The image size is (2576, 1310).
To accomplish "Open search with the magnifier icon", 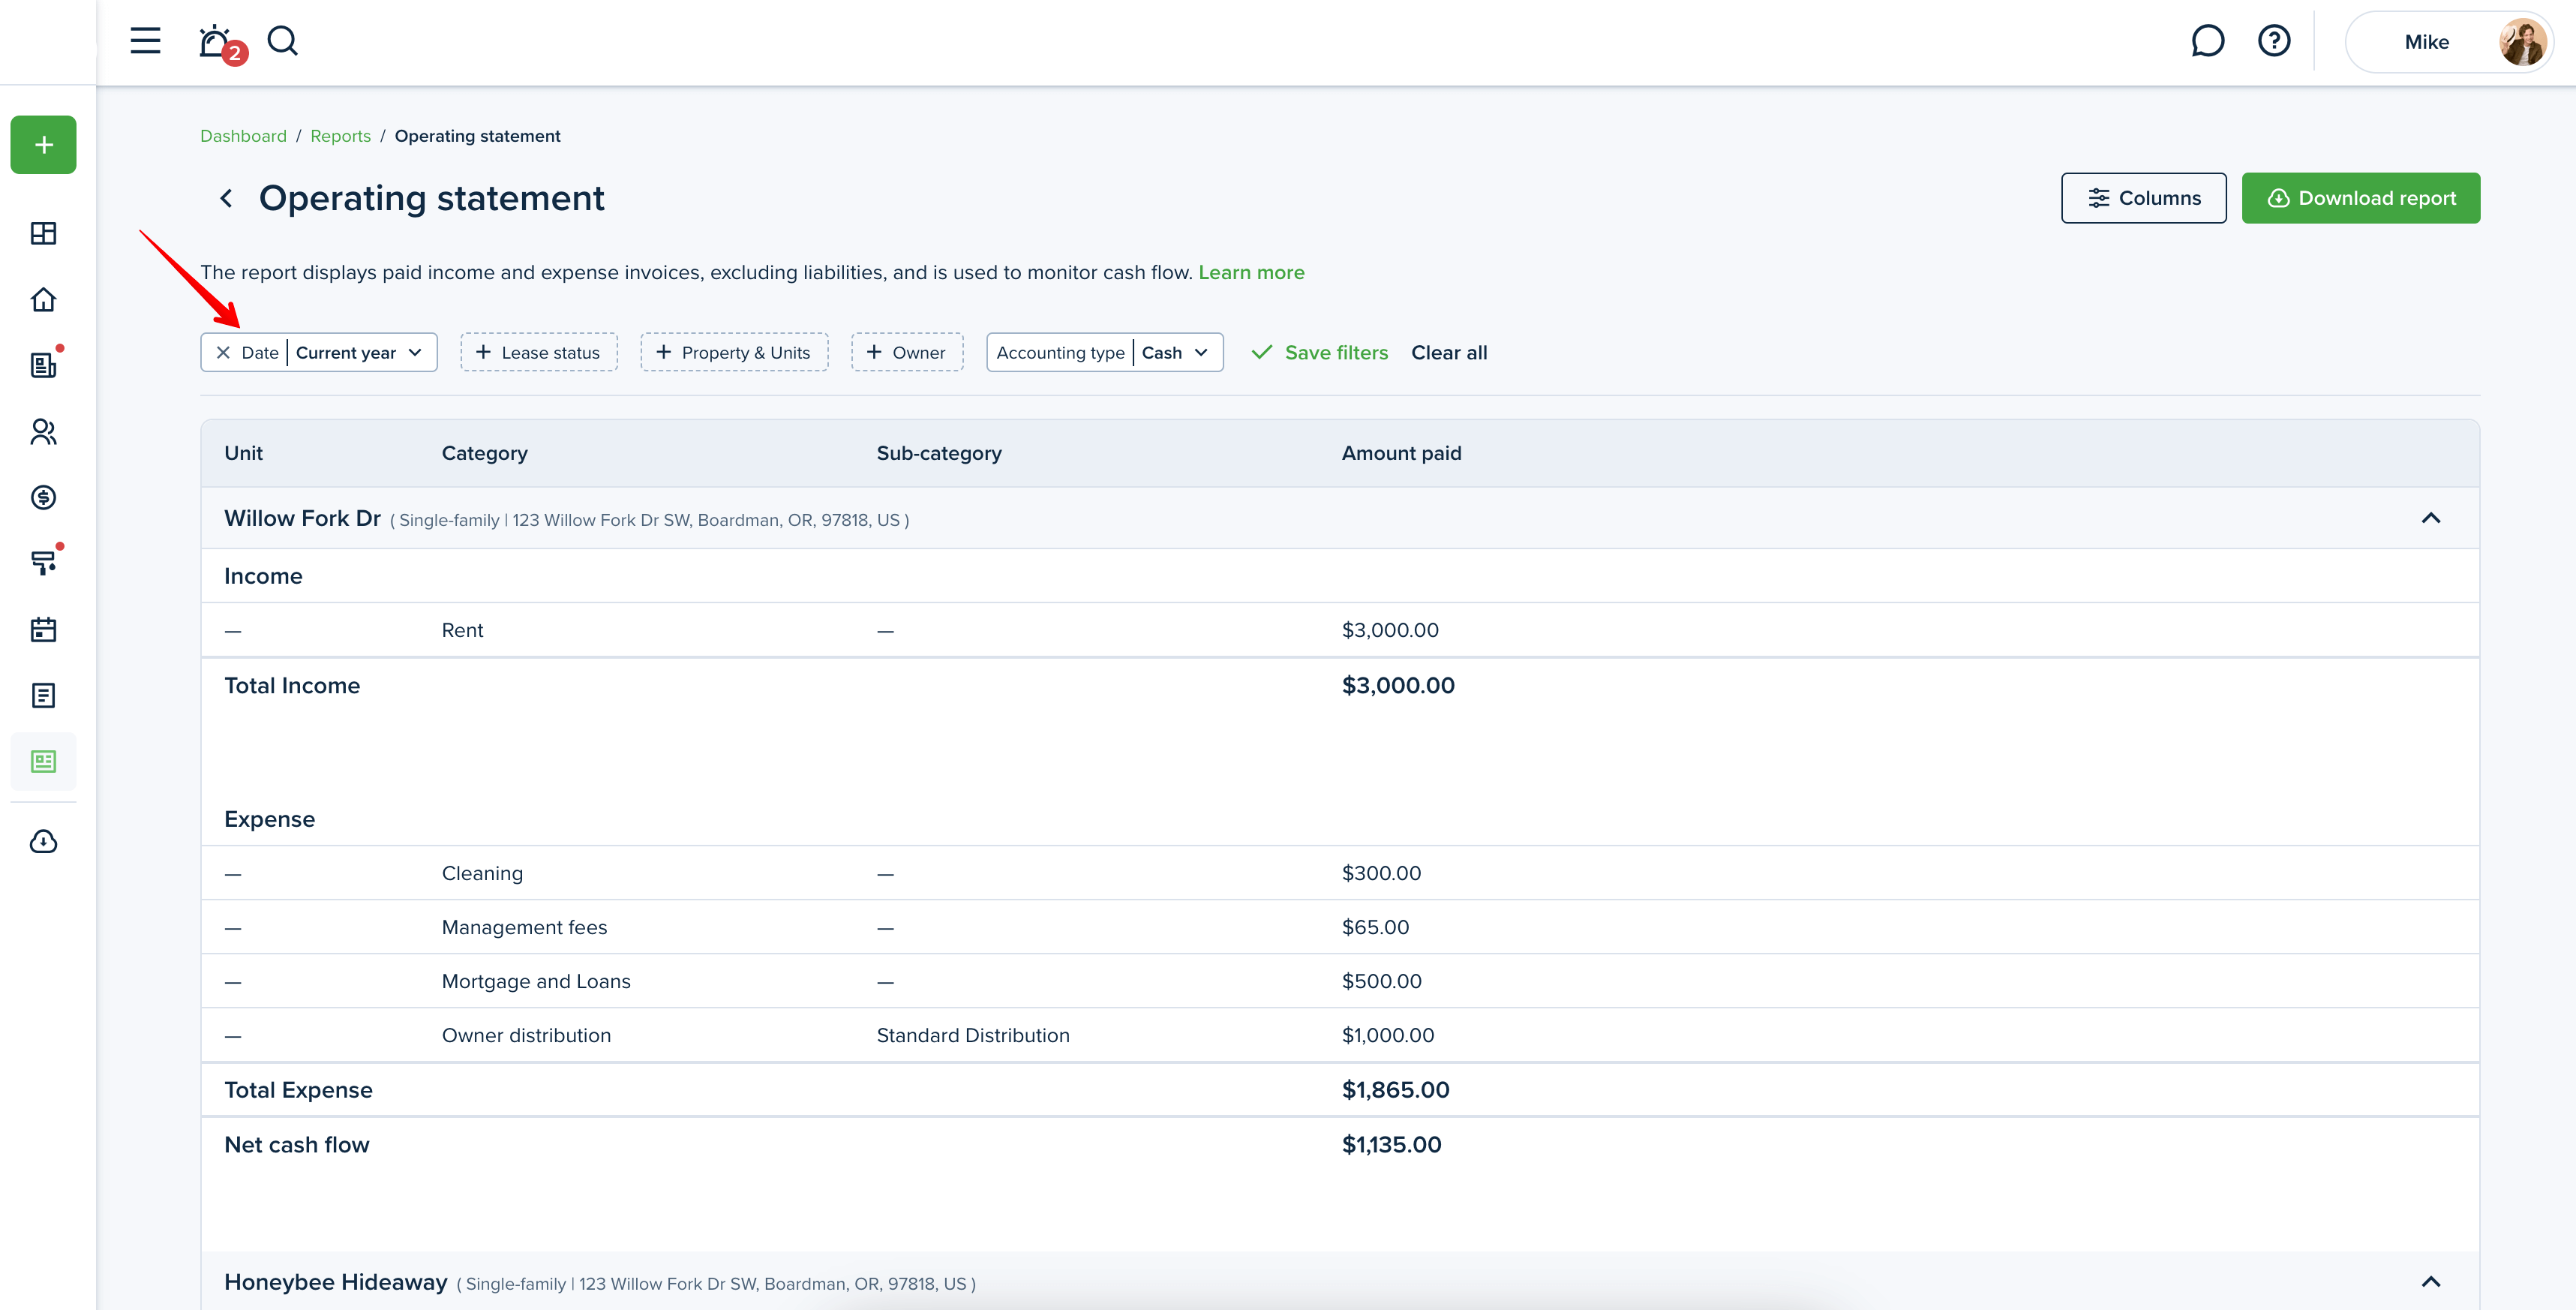I will click(x=283, y=41).
